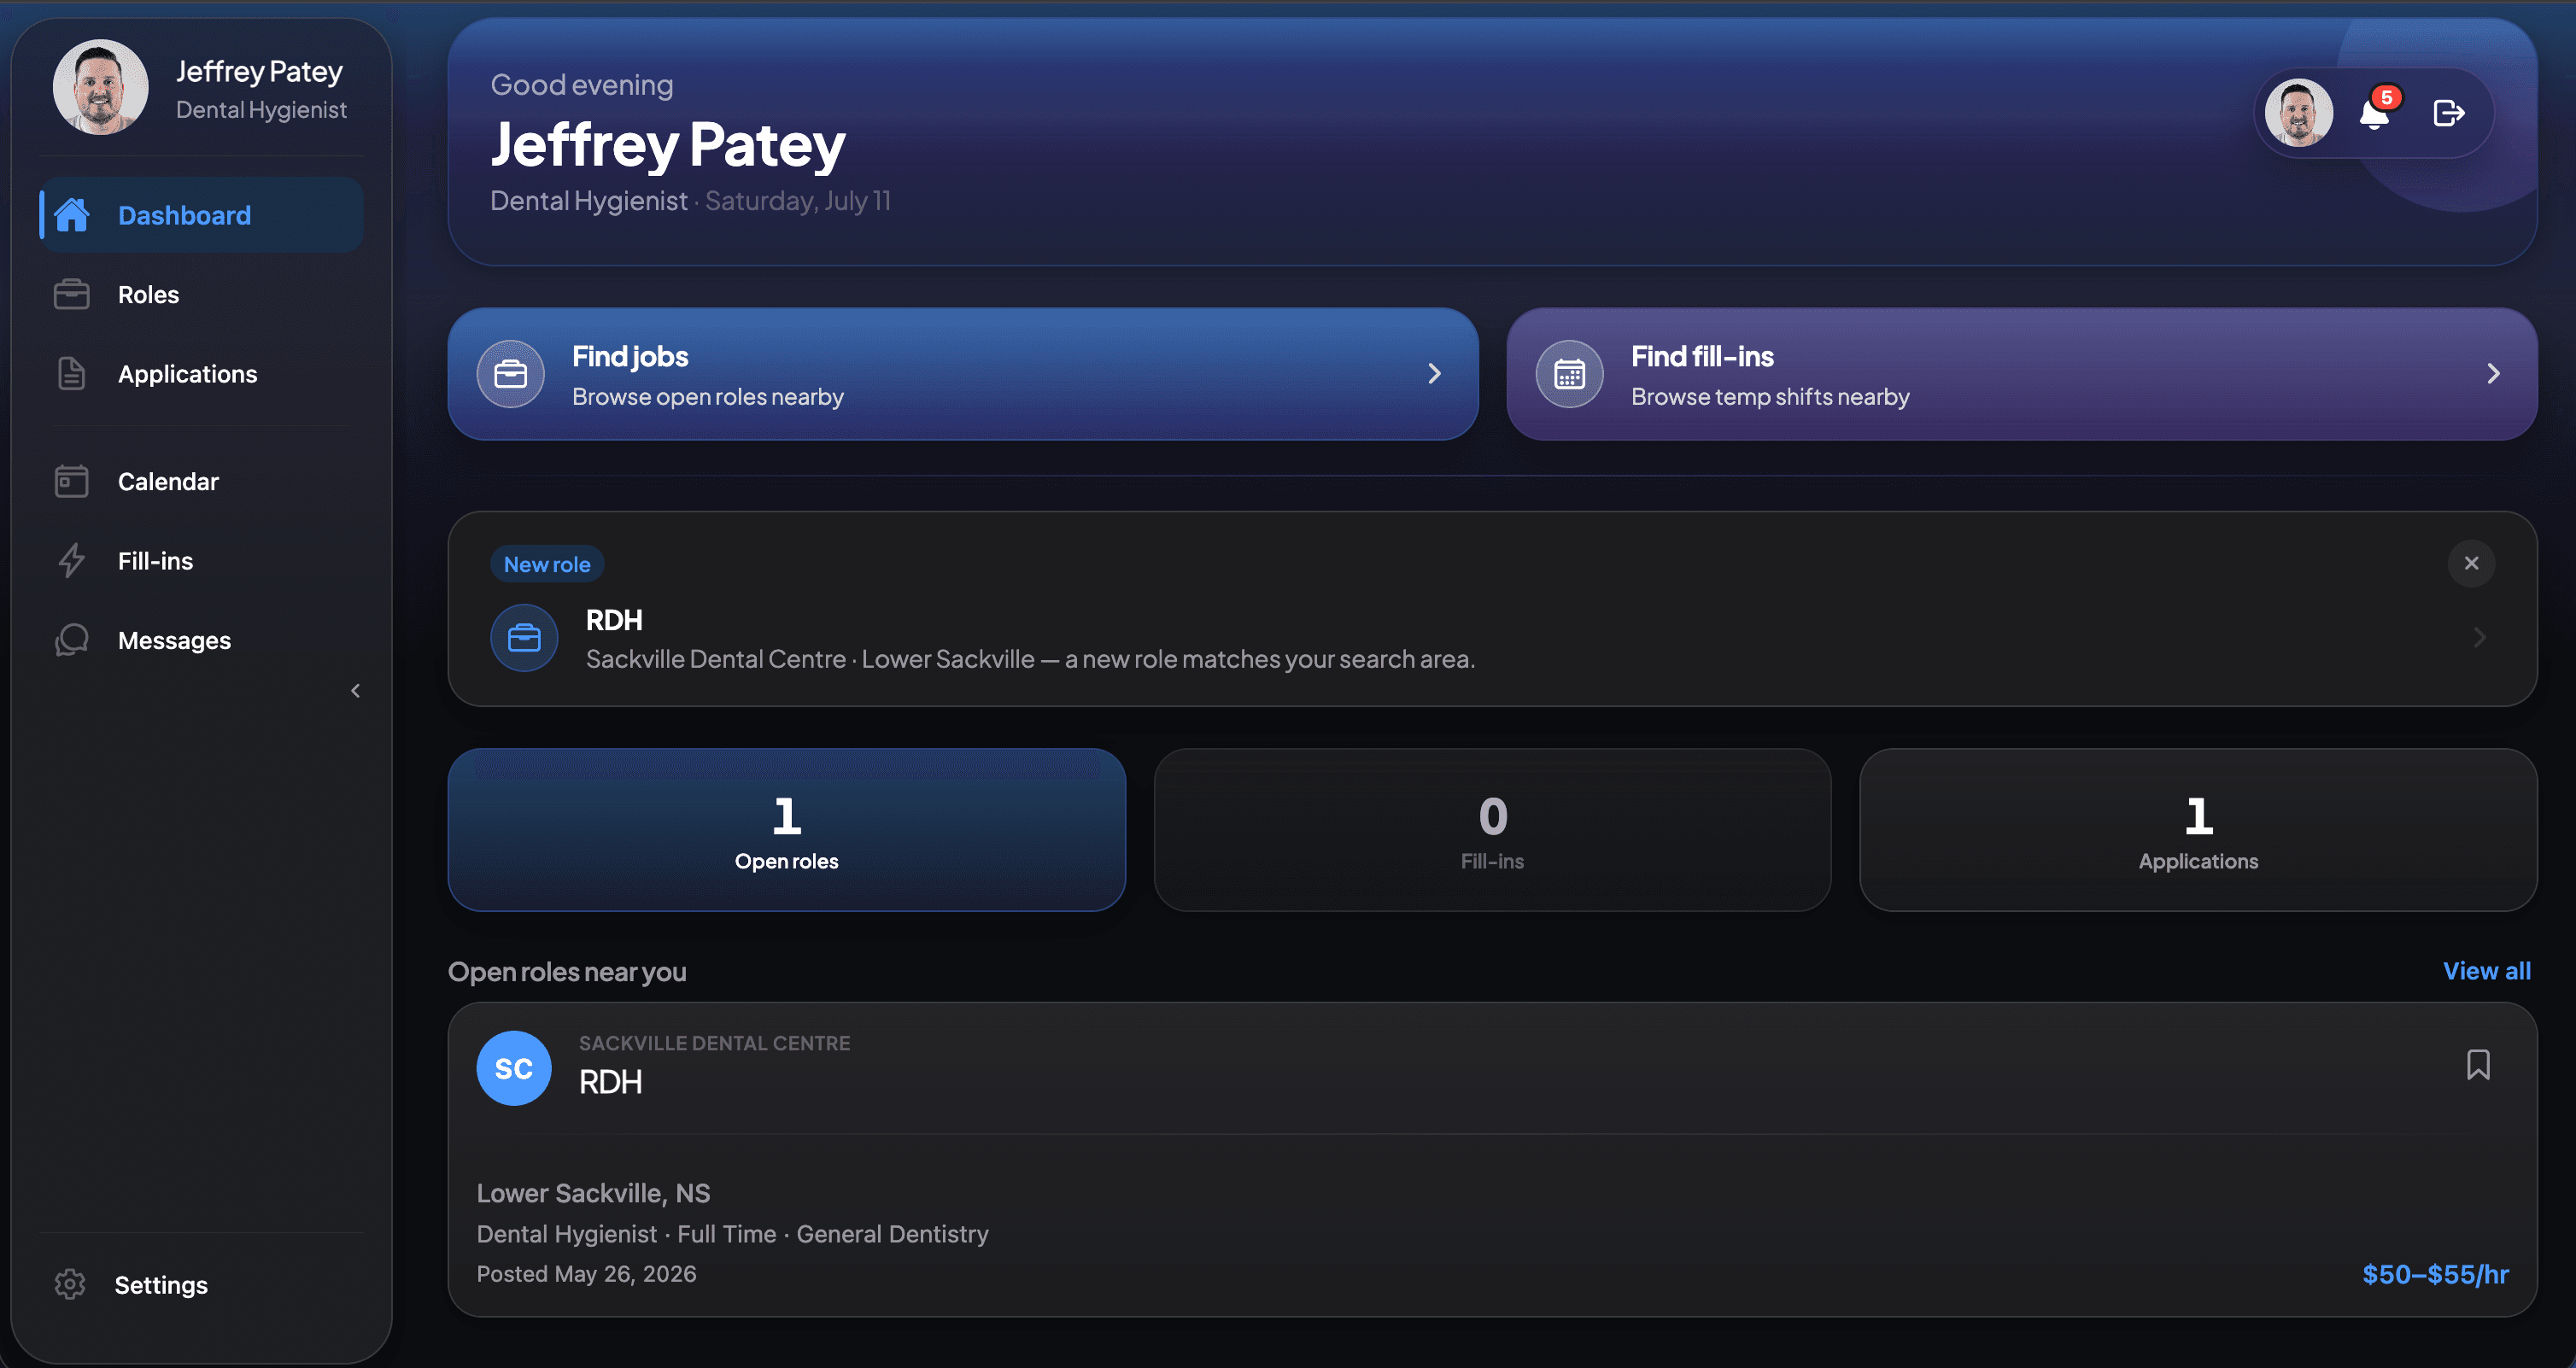Click the Find fill-ins calendar icon

point(1570,374)
